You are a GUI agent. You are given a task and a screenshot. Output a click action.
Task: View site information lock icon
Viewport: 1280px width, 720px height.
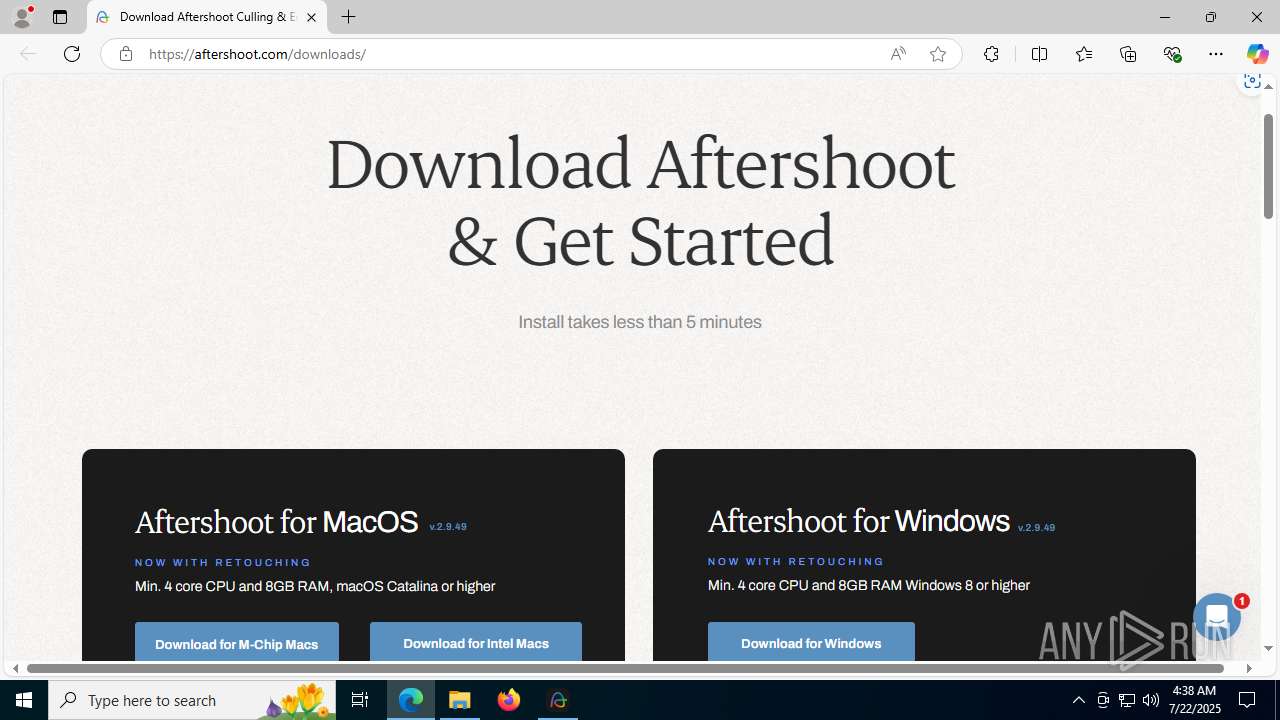click(x=125, y=54)
